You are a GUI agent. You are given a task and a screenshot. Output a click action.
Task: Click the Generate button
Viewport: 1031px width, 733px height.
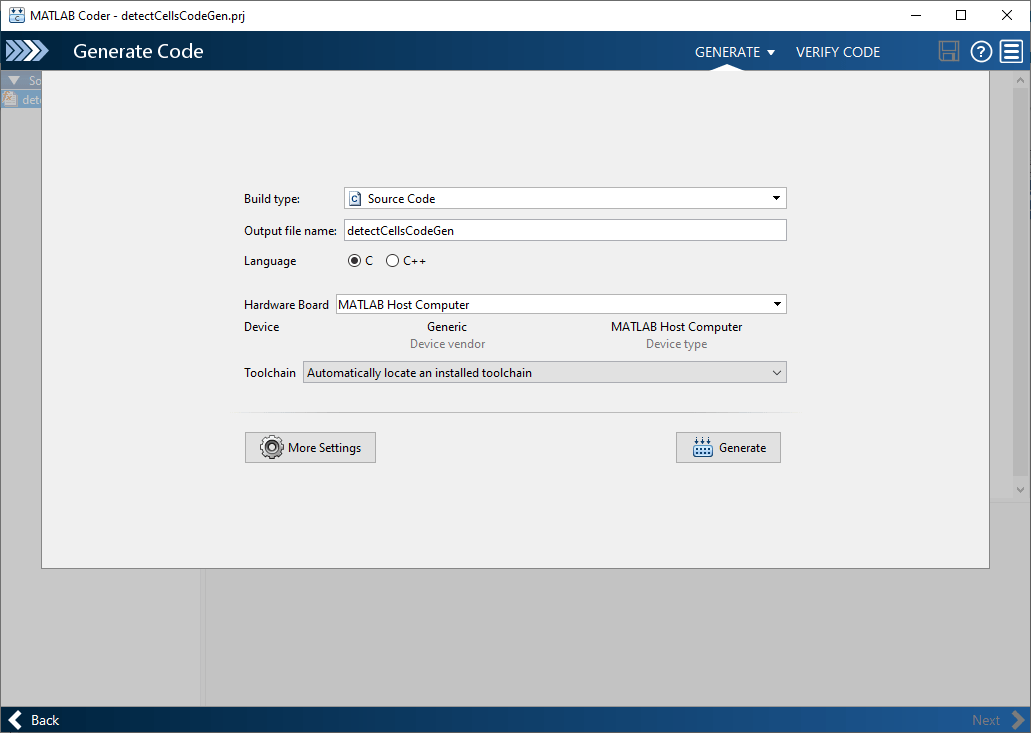pos(728,448)
